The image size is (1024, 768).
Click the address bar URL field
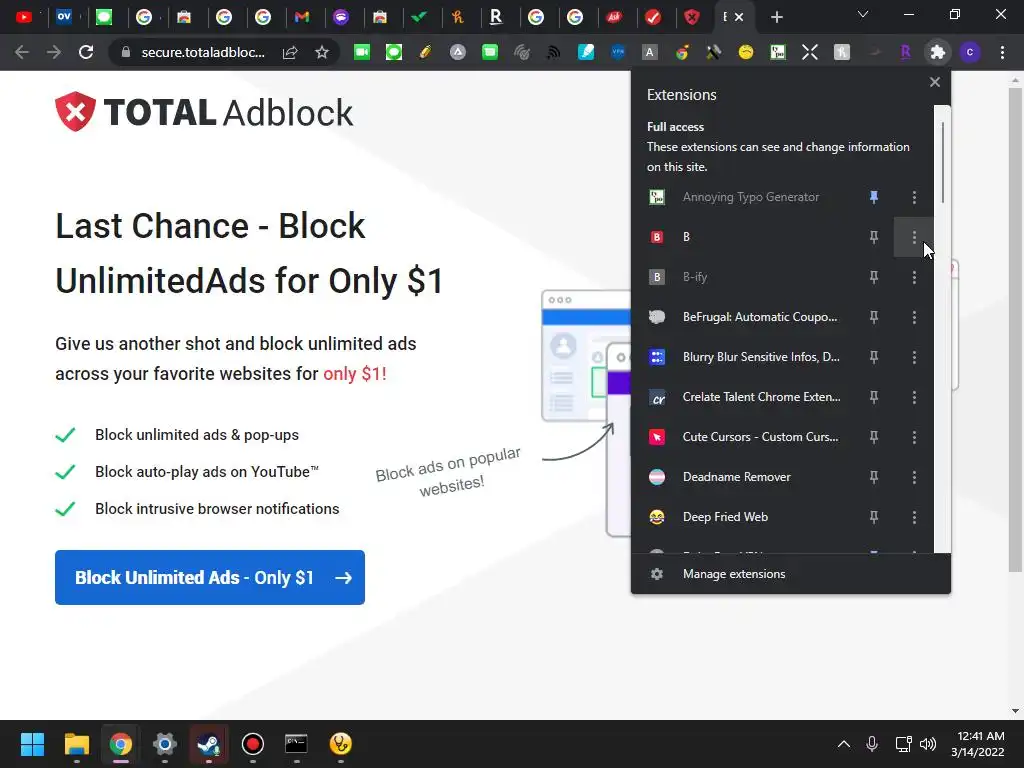pyautogui.click(x=203, y=52)
